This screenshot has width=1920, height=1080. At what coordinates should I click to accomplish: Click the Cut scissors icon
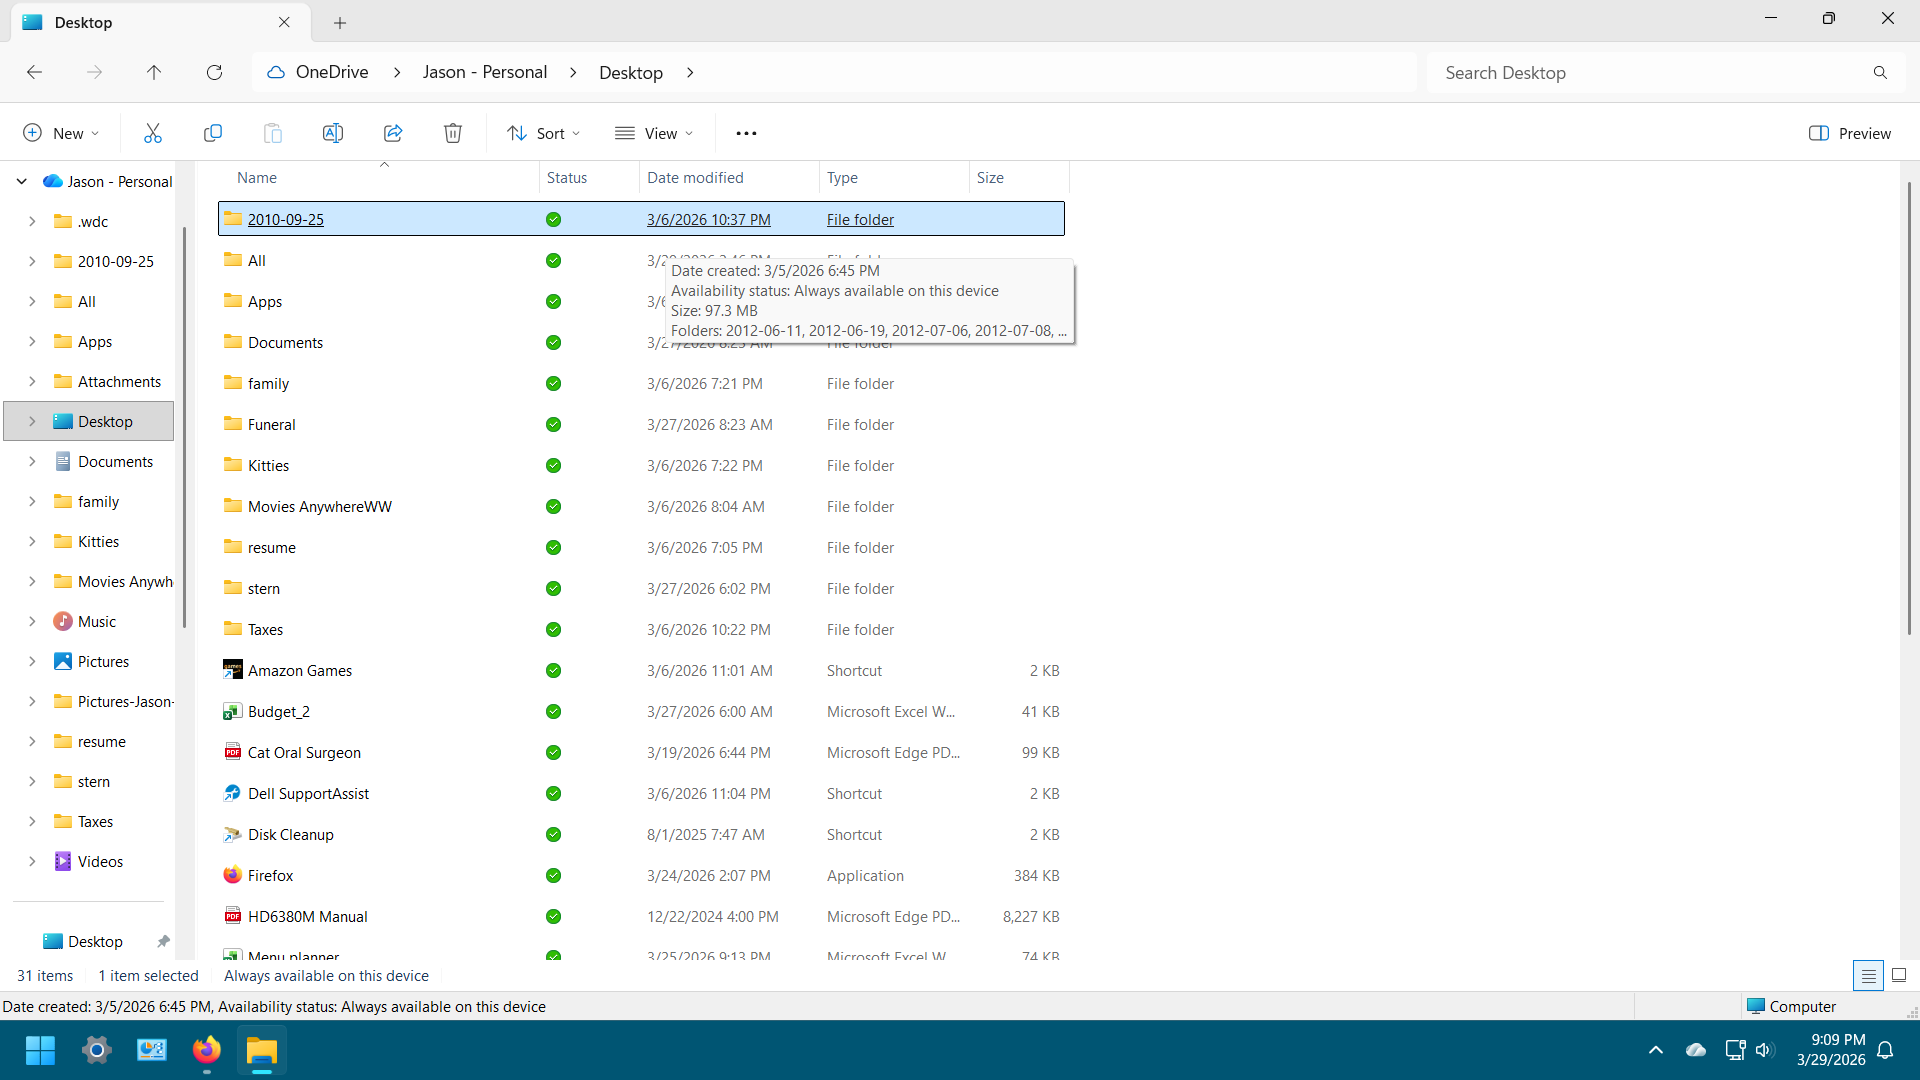pos(152,133)
